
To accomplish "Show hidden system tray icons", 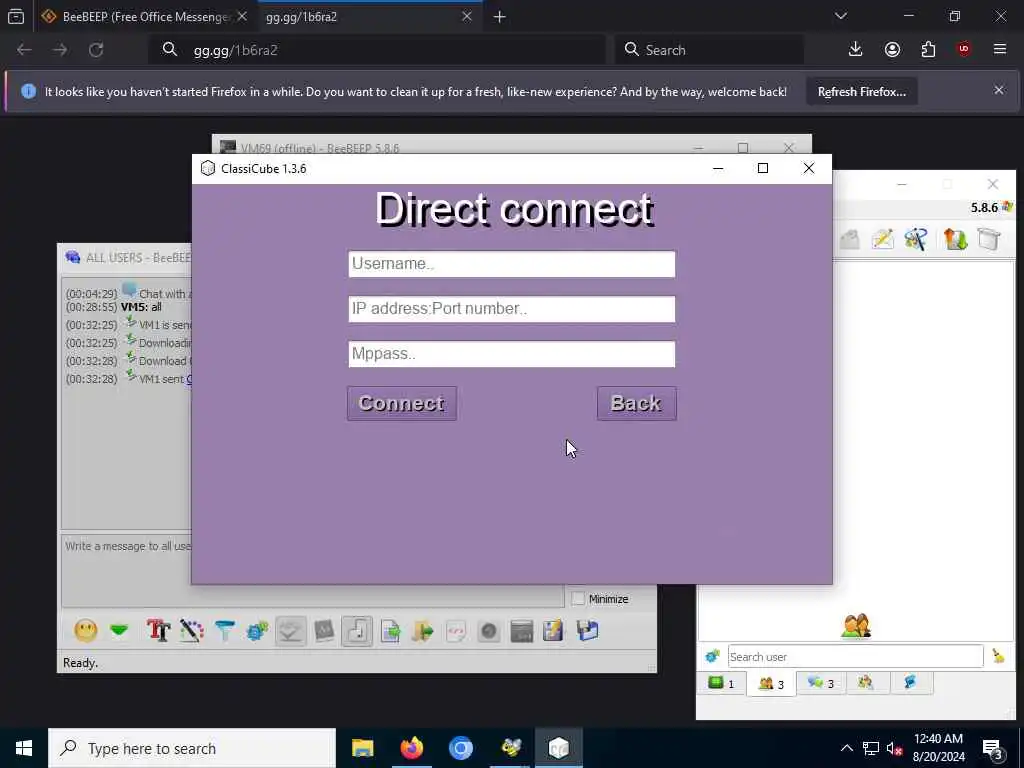I will tap(846, 748).
